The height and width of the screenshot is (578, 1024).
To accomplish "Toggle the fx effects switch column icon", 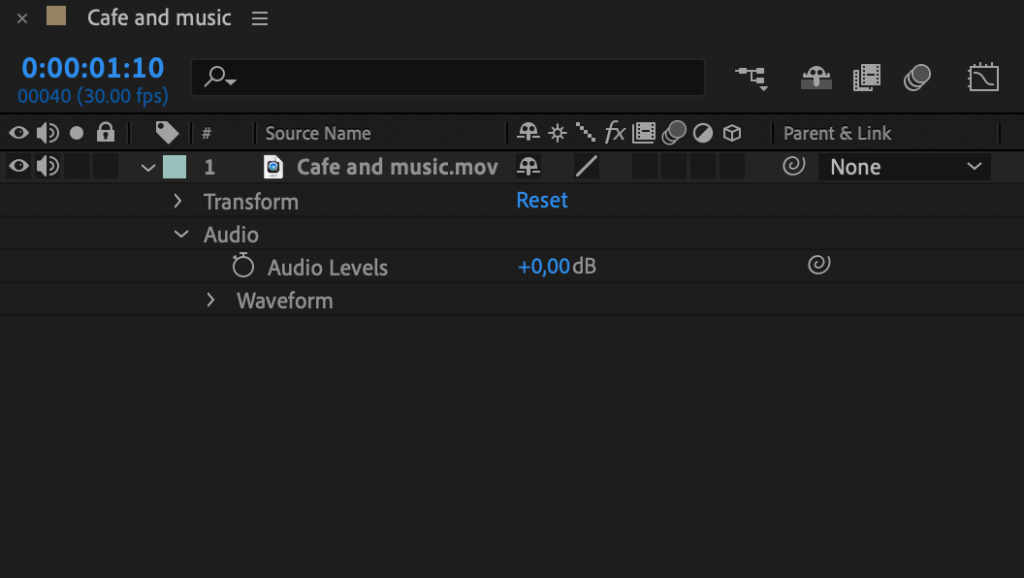I will pos(614,132).
